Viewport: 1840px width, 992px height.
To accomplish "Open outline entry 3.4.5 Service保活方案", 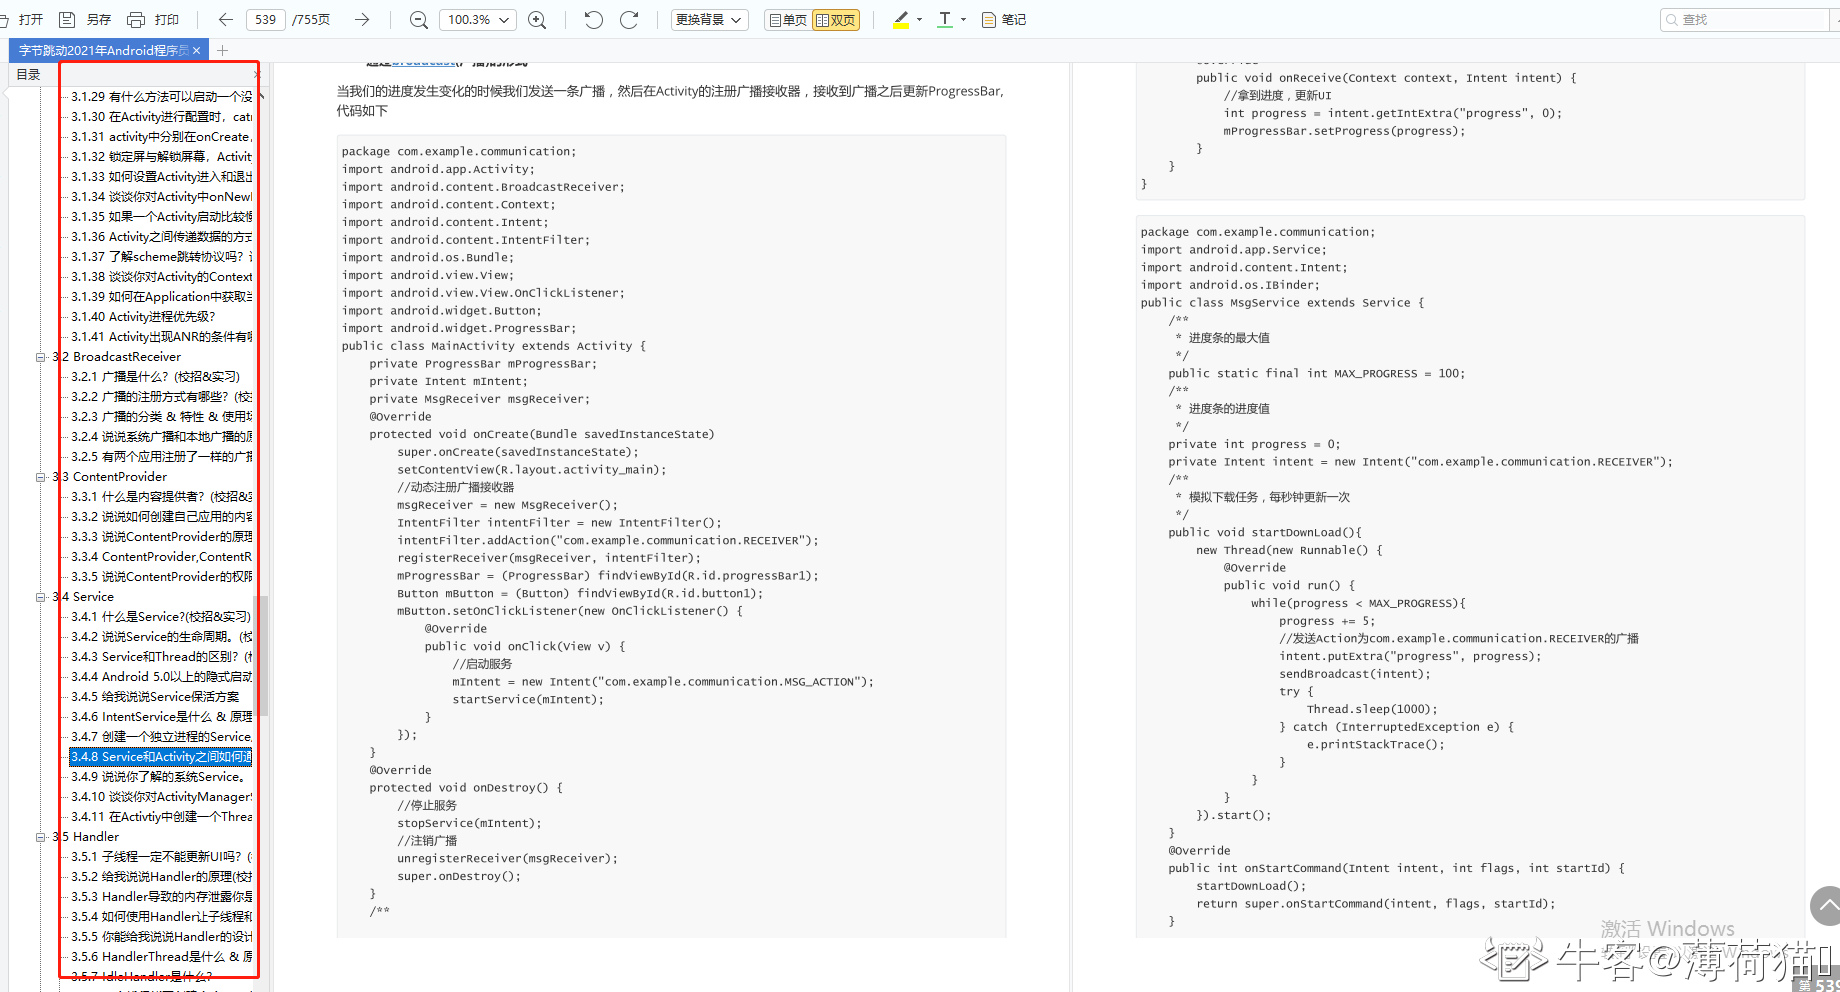I will tap(155, 697).
